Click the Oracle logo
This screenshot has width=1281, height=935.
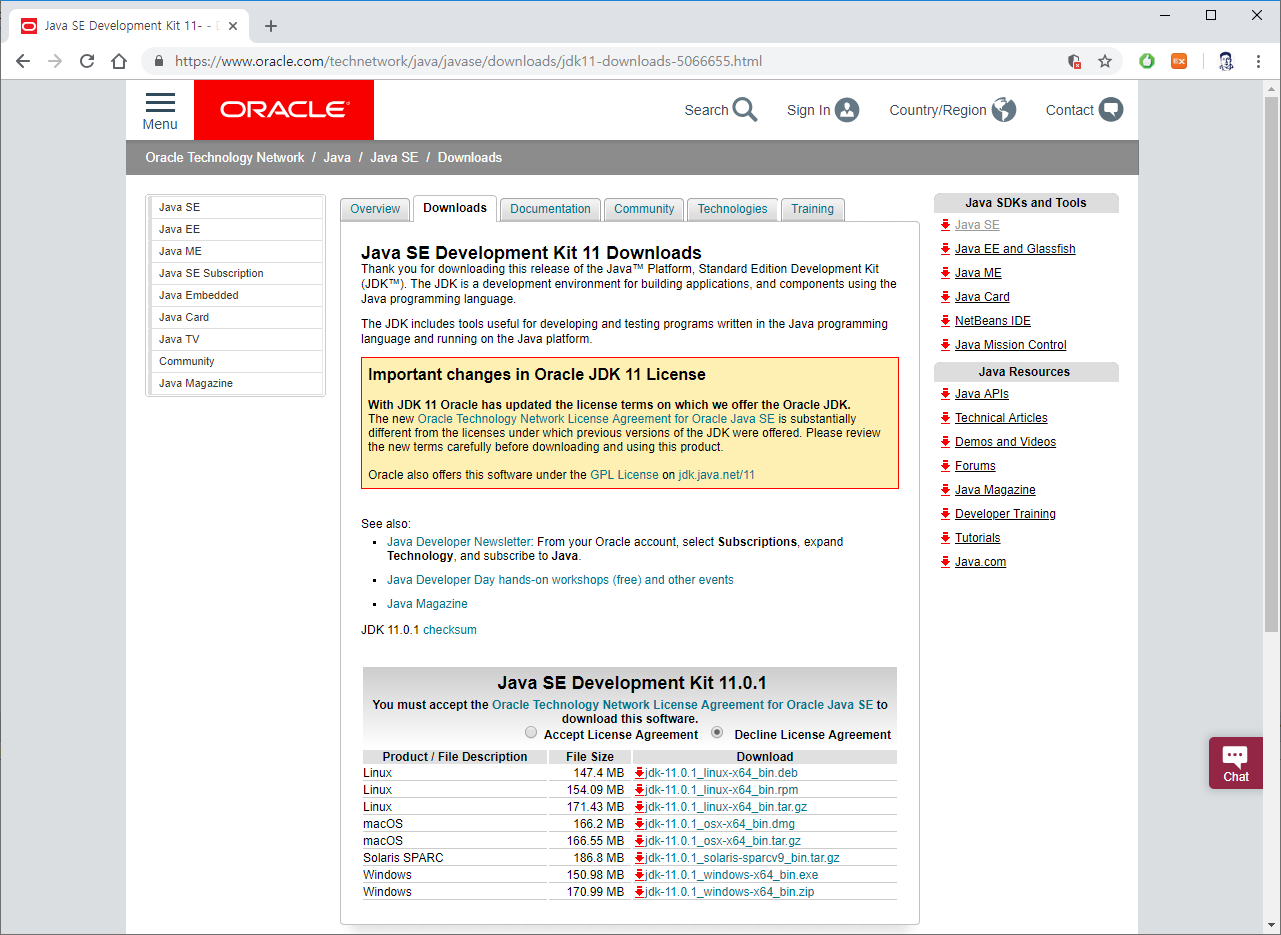[x=284, y=110]
